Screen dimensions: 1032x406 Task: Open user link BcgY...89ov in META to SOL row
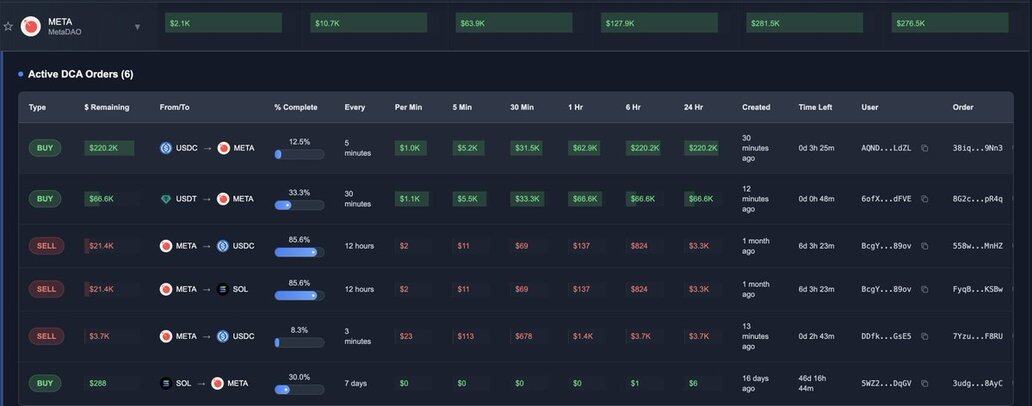(886, 290)
